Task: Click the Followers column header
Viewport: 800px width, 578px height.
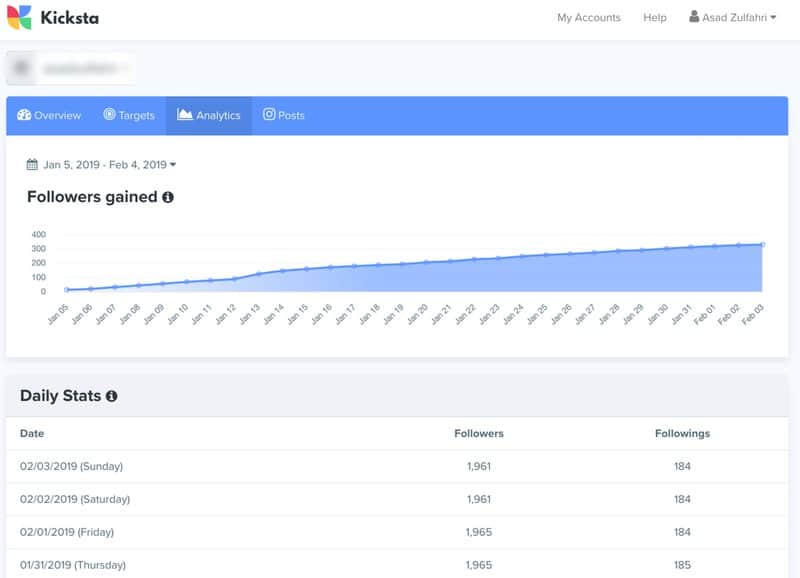Action: point(479,434)
